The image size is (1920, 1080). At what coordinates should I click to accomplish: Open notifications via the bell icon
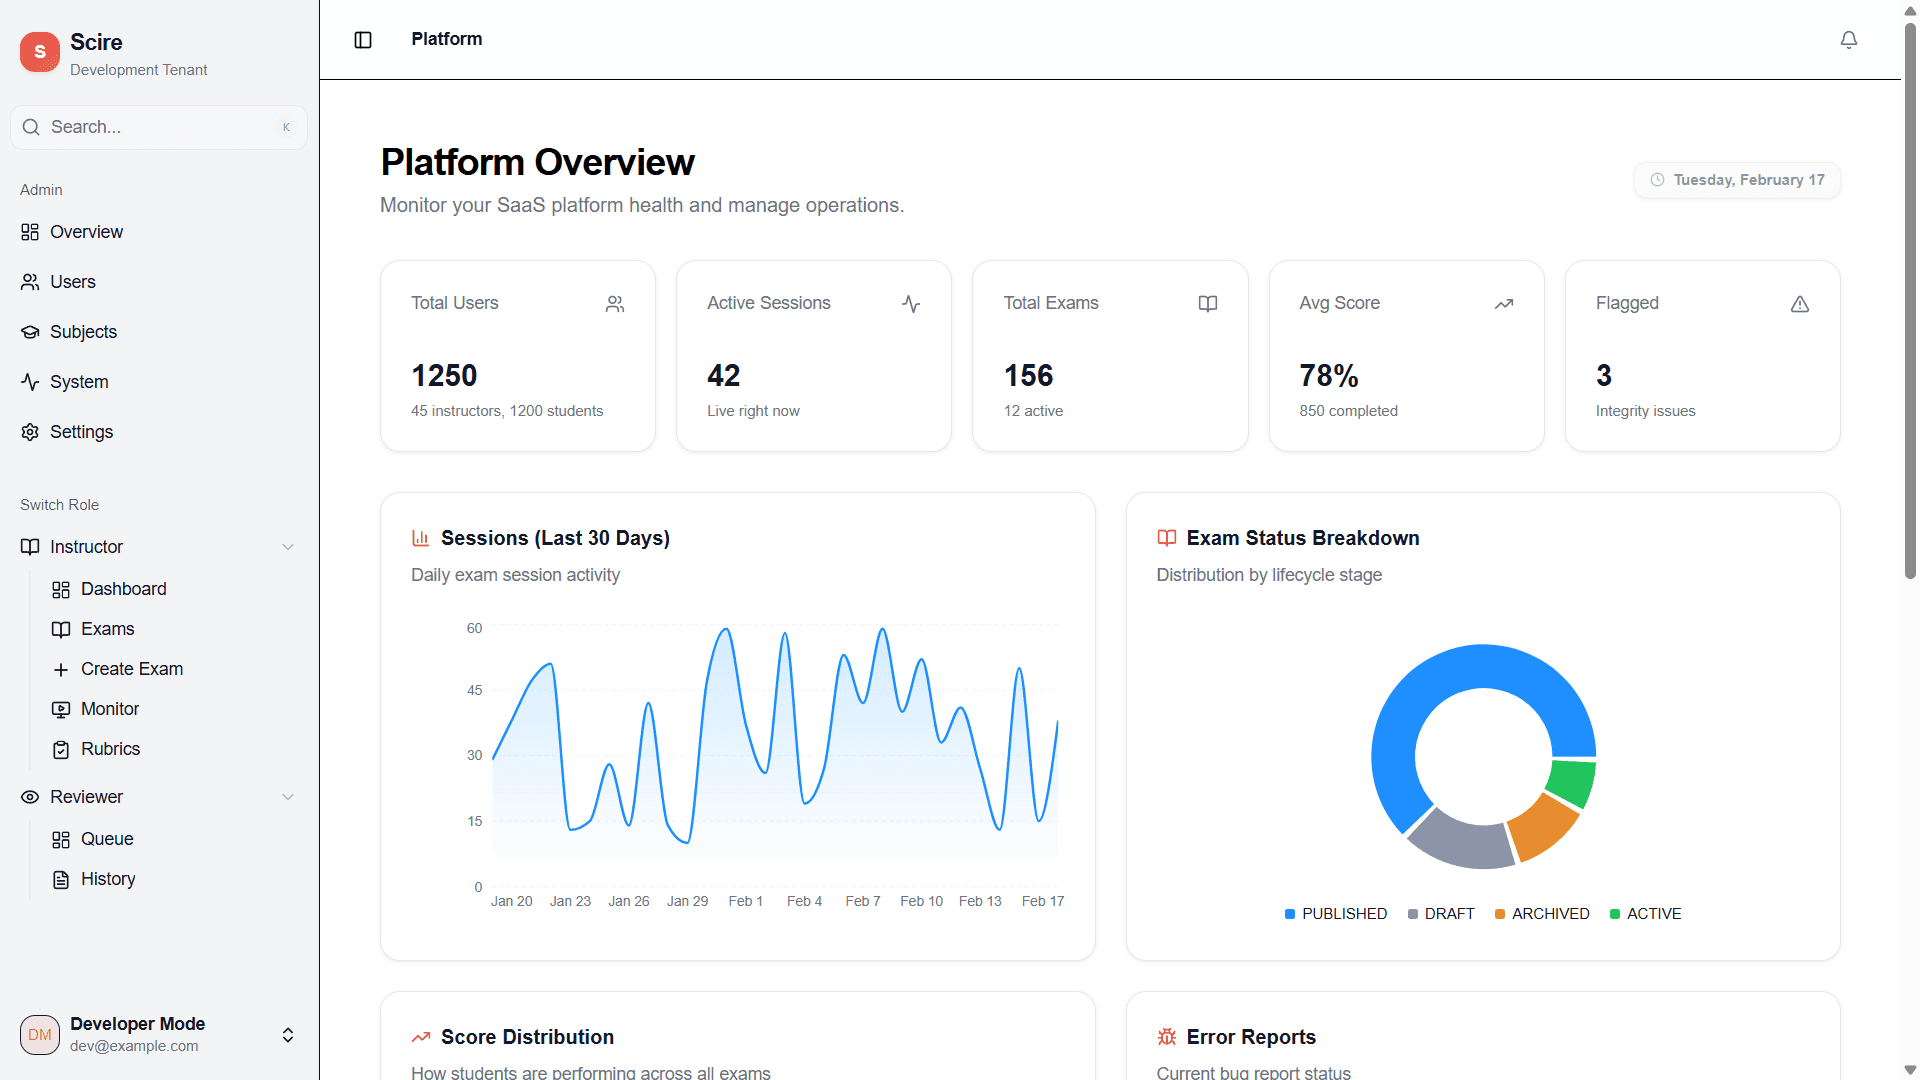click(x=1848, y=40)
